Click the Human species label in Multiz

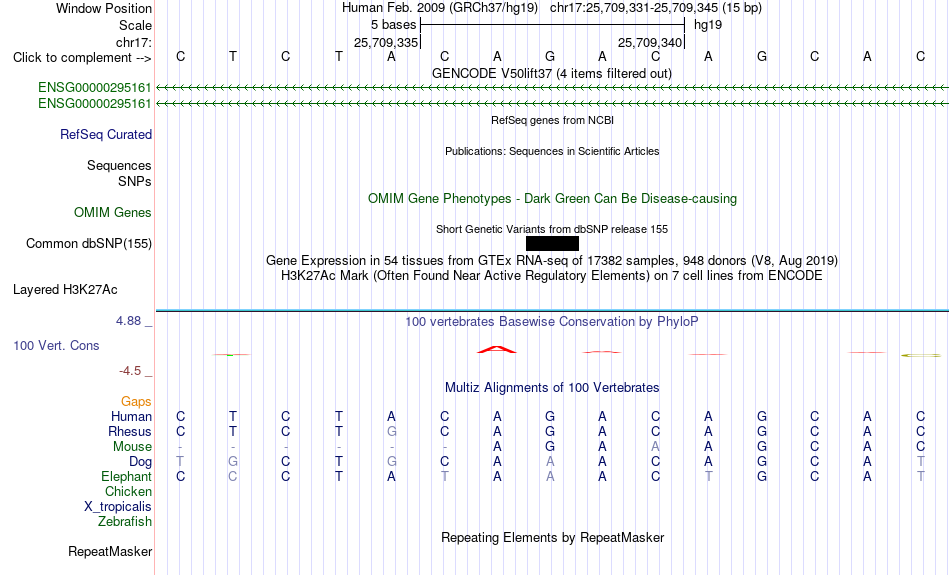point(131,416)
